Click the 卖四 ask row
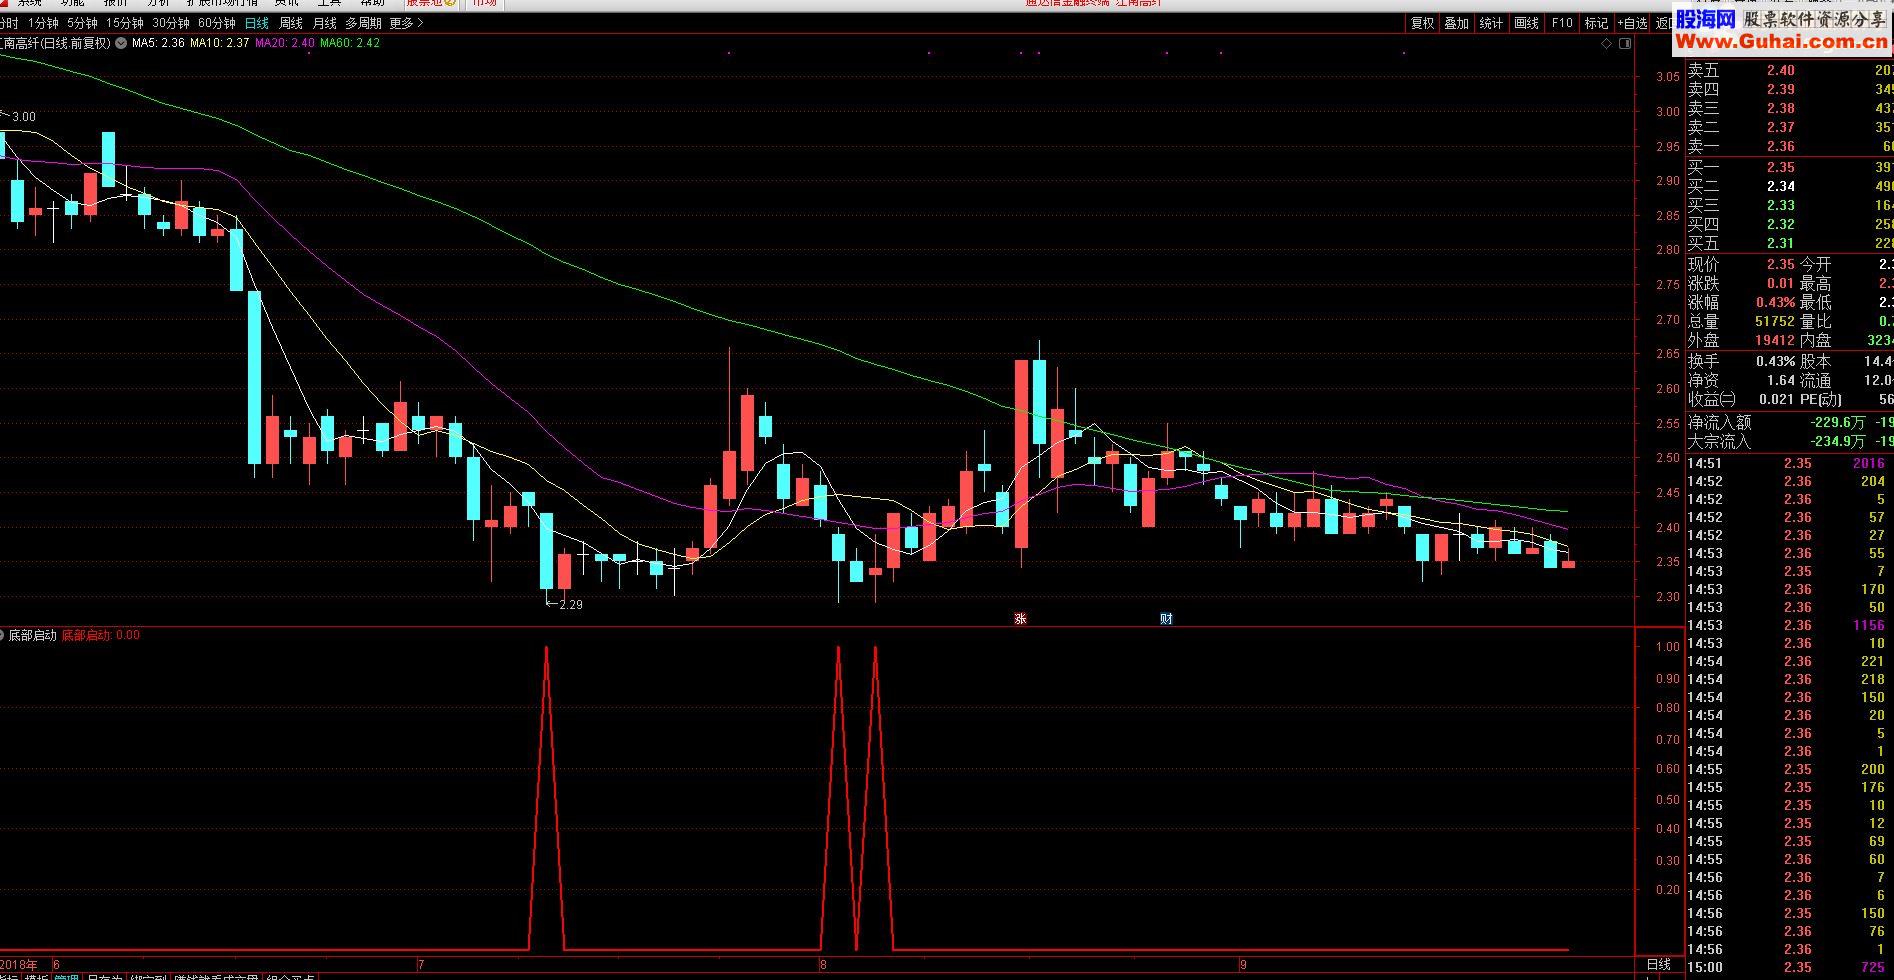This screenshot has height=980, width=1894. [x=1790, y=89]
